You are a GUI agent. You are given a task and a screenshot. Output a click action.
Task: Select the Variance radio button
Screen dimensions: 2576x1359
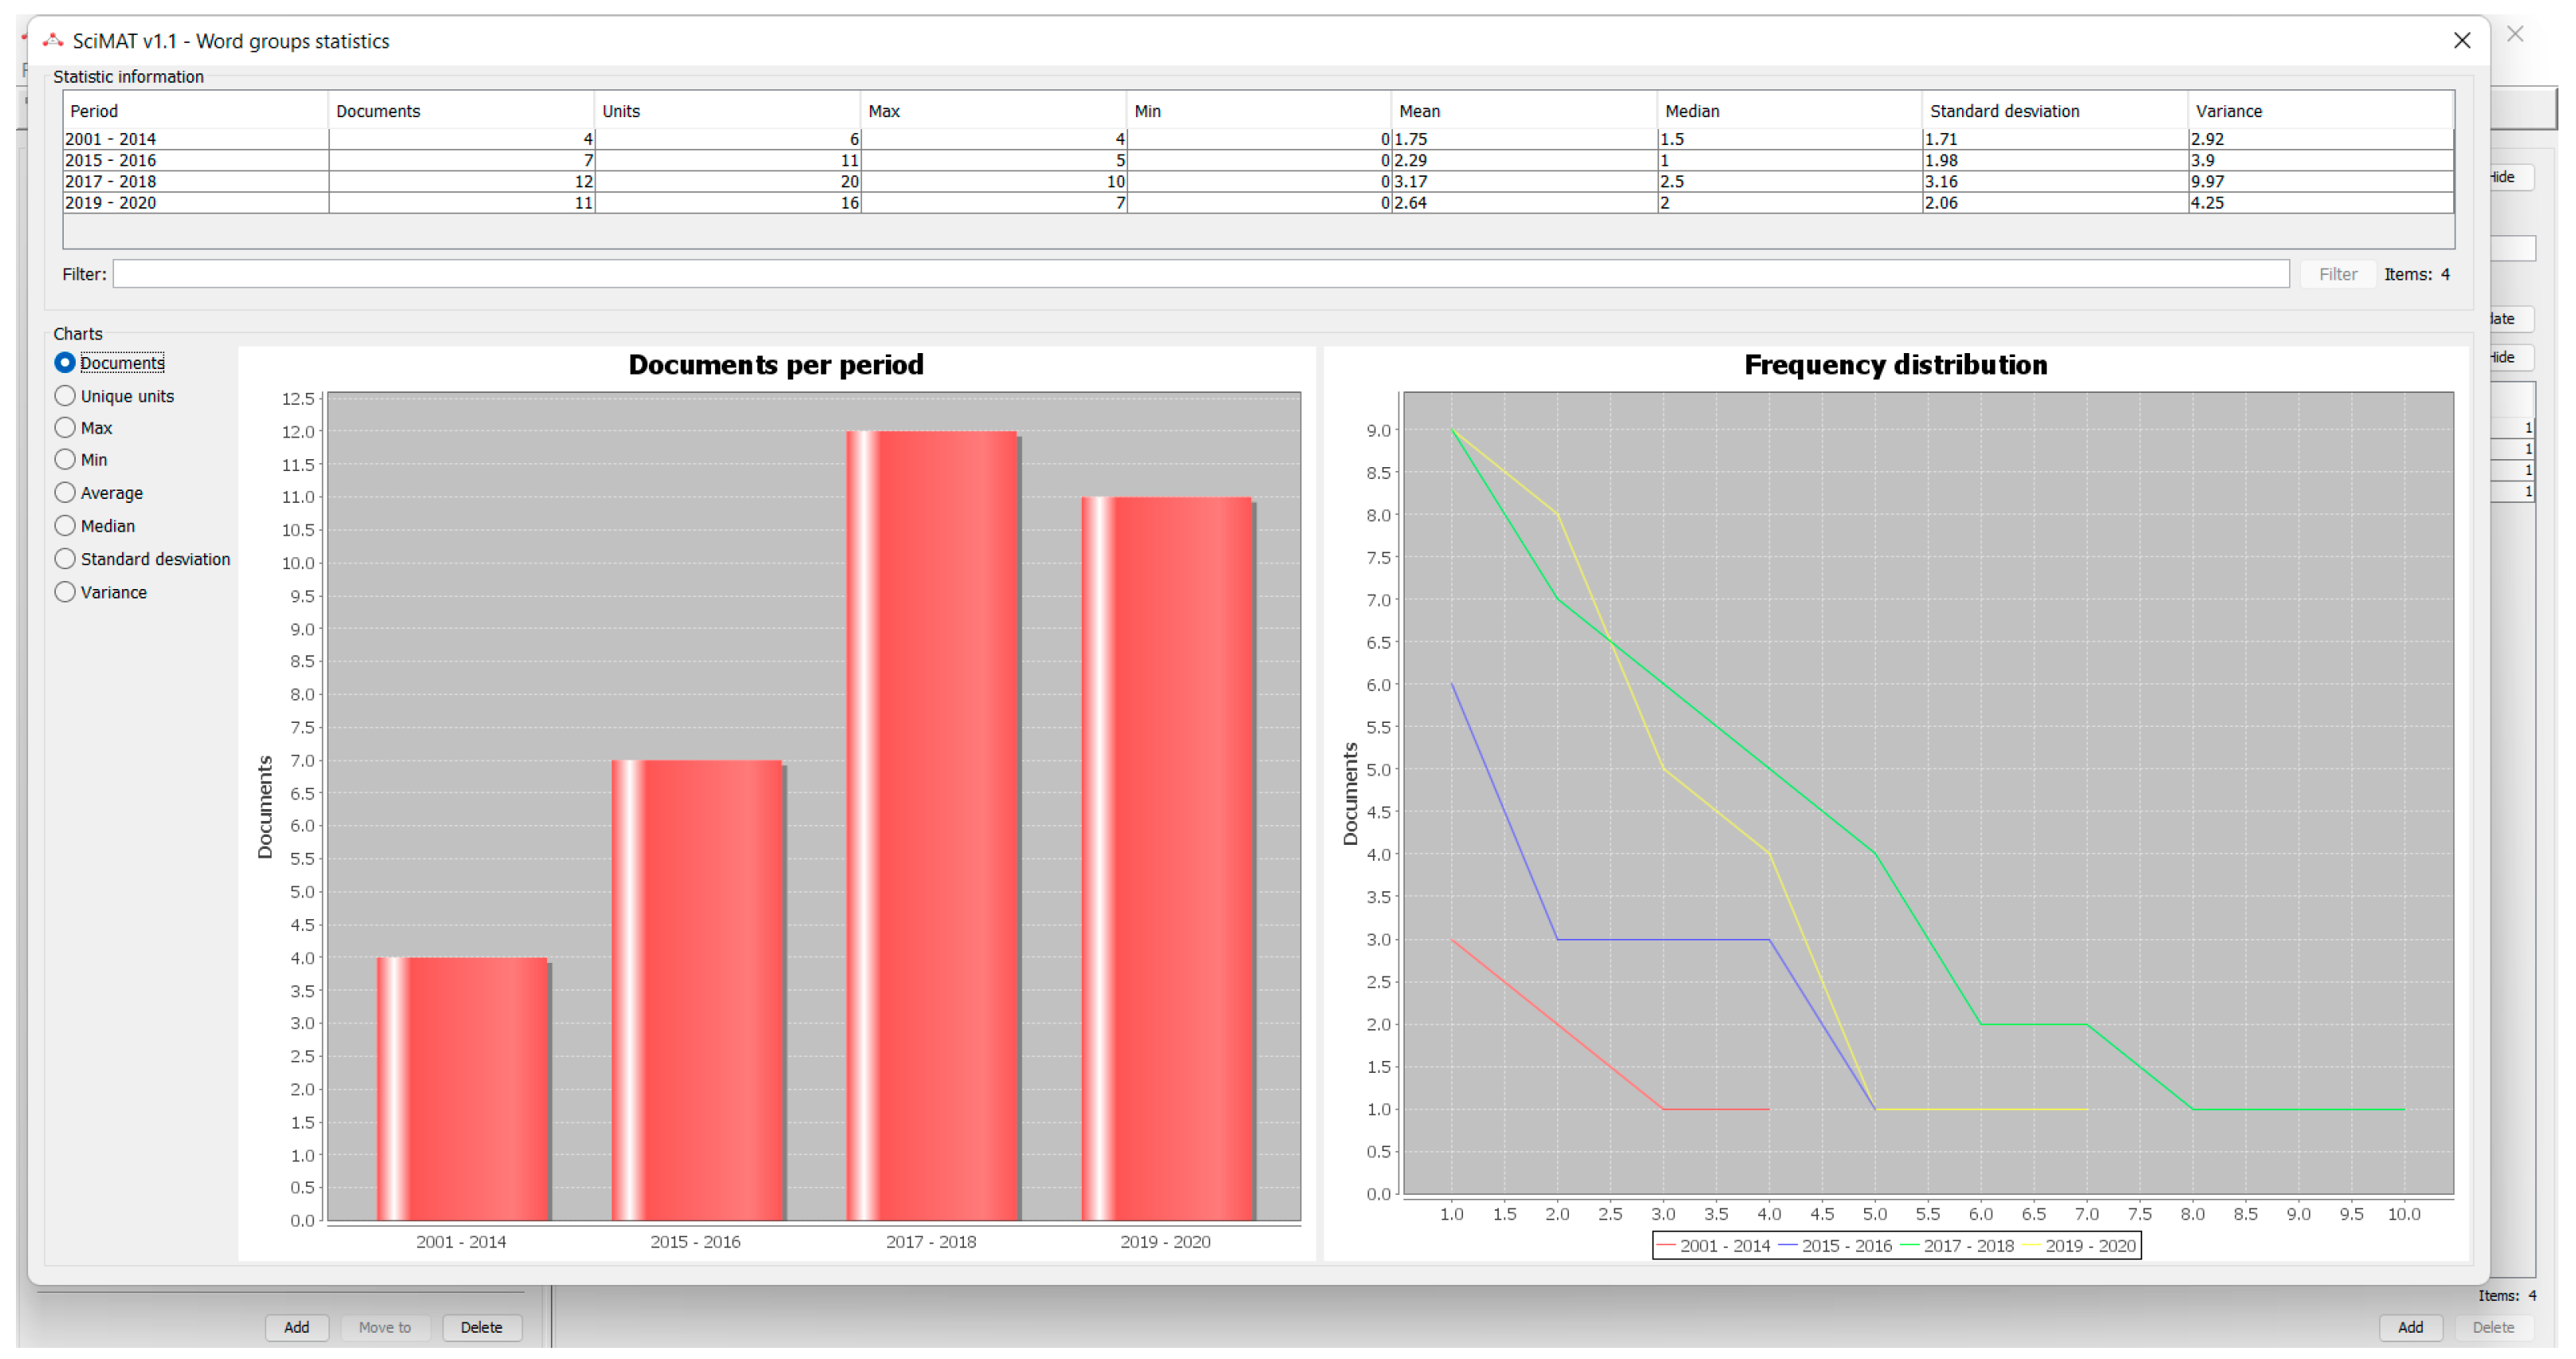pyautogui.click(x=65, y=592)
